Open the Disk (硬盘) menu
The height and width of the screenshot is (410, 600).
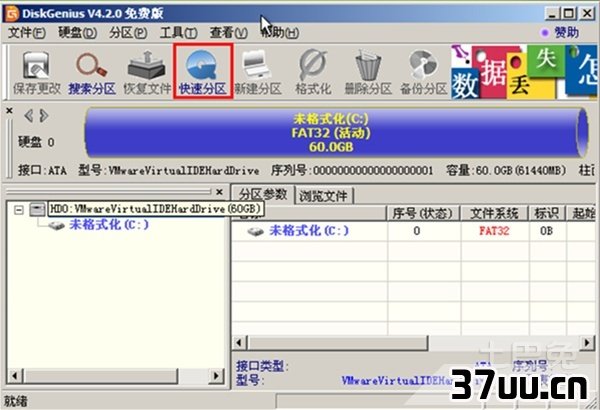pyautogui.click(x=78, y=33)
